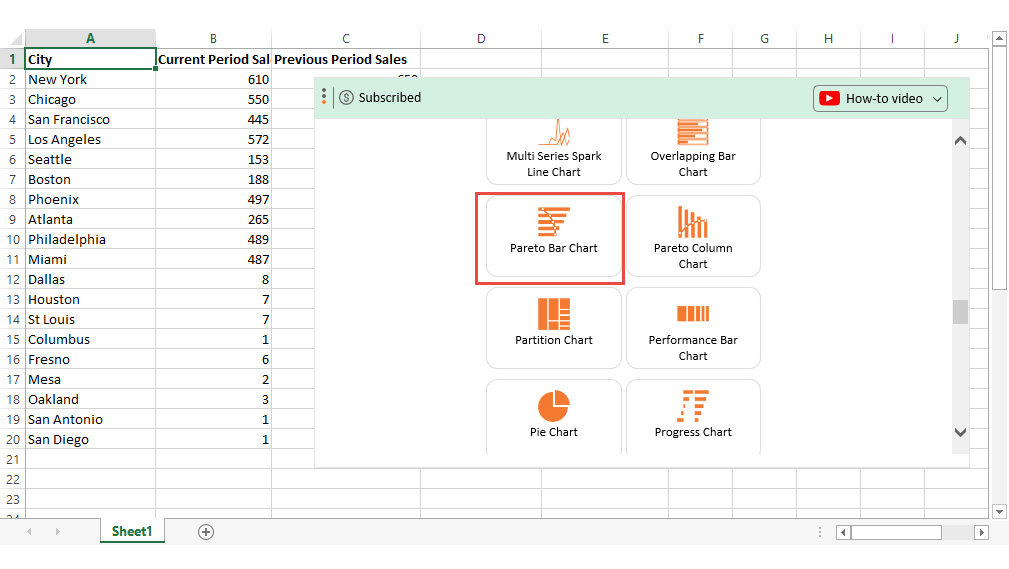Select the Current Period Sales header cell

213,59
